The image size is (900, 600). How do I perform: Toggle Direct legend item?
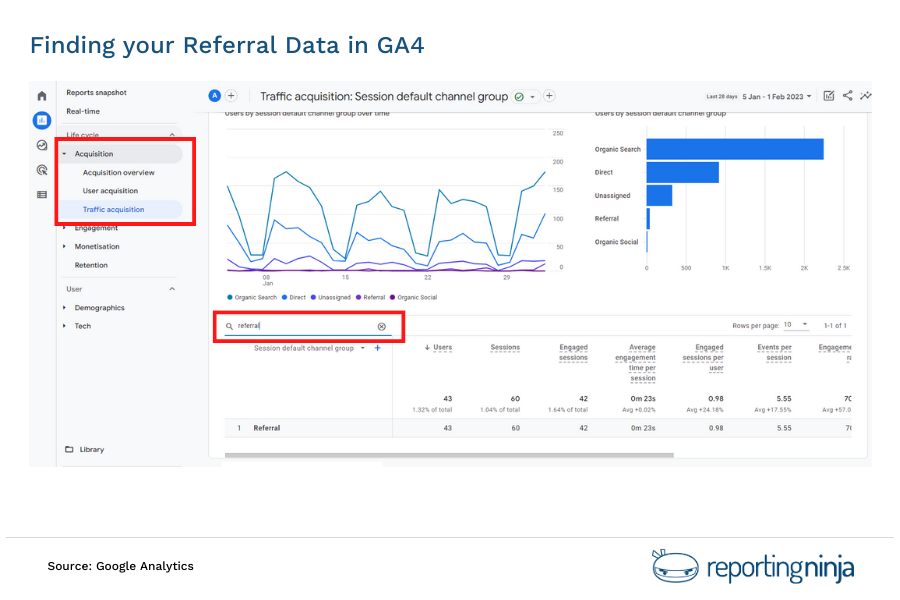pos(294,297)
